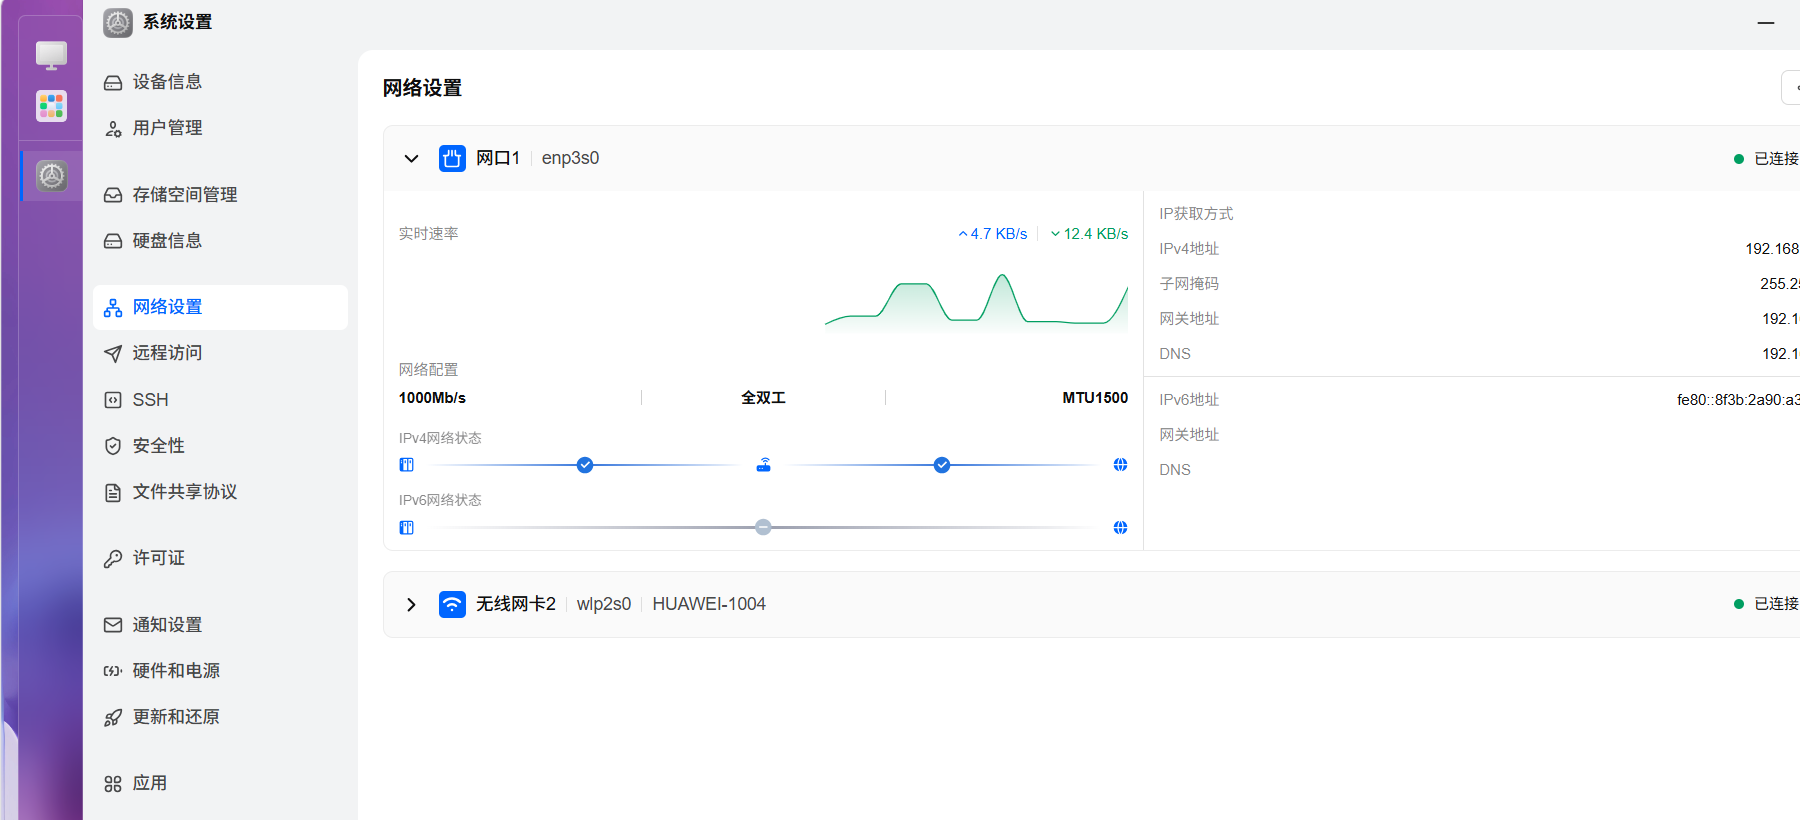Click first blue checkmark node on IPv4 status line
Image resolution: width=1800 pixels, height=820 pixels.
(x=585, y=465)
